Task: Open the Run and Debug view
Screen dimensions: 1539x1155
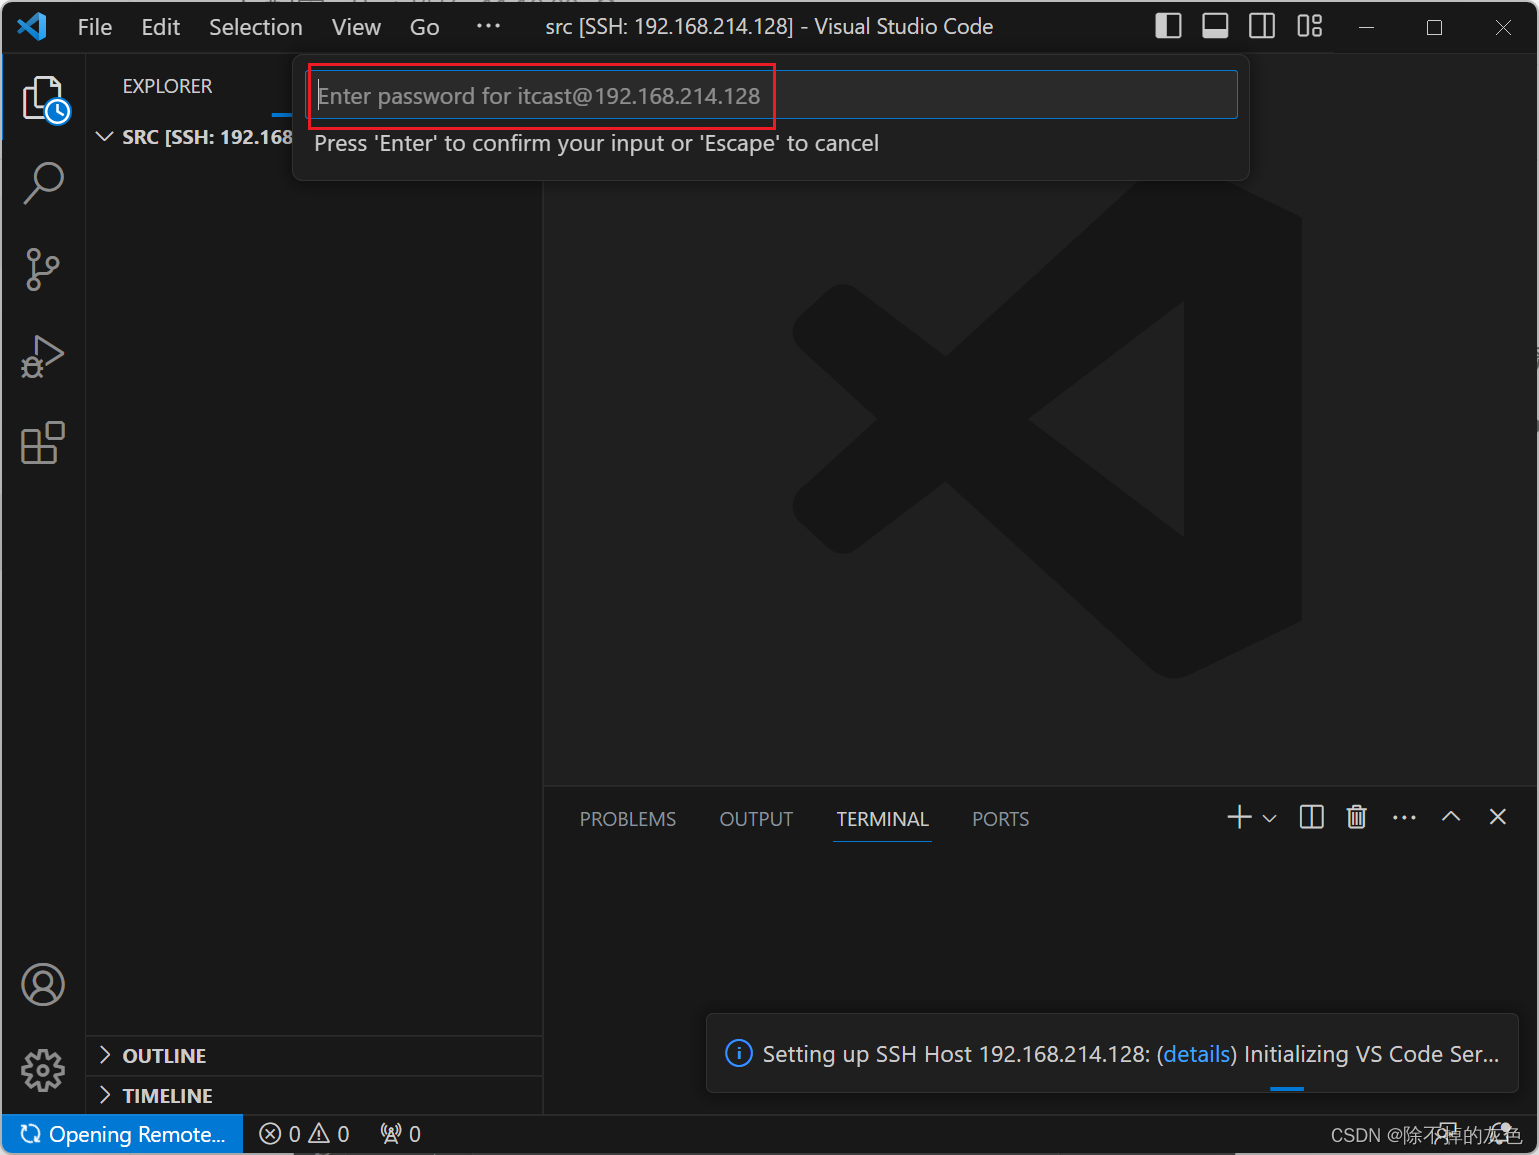Action: (x=43, y=357)
